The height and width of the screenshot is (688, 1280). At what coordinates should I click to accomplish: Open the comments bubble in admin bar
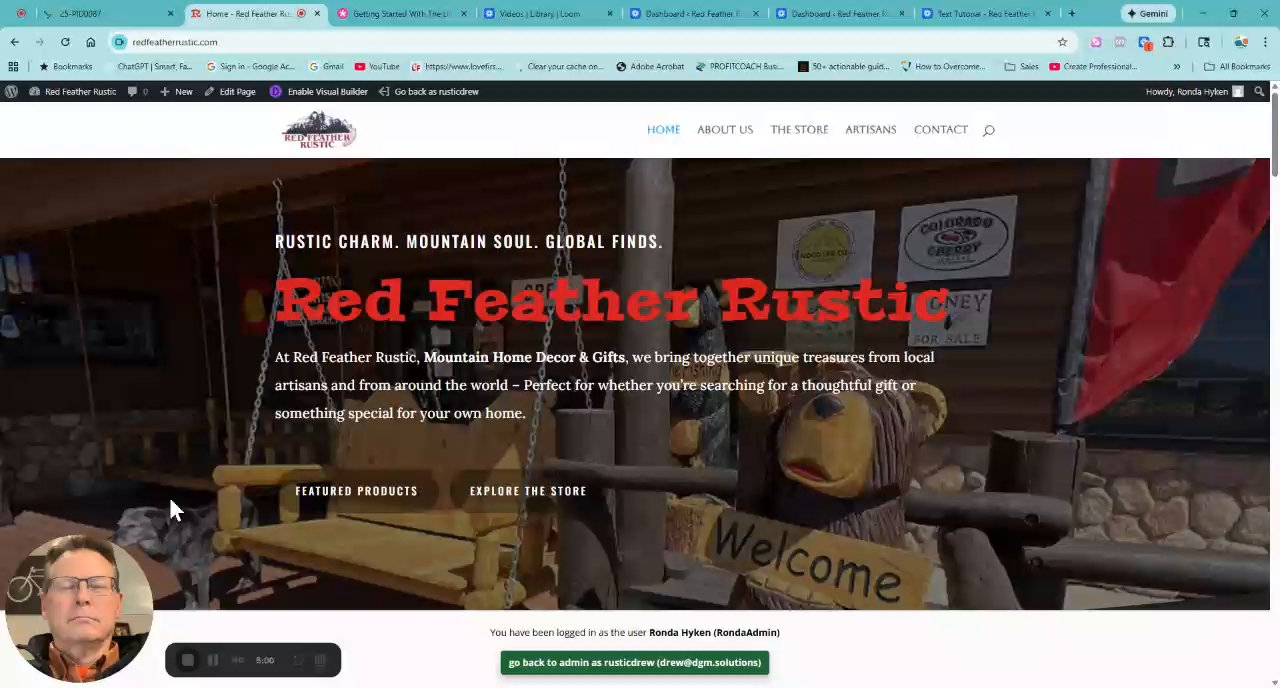pyautogui.click(x=138, y=91)
